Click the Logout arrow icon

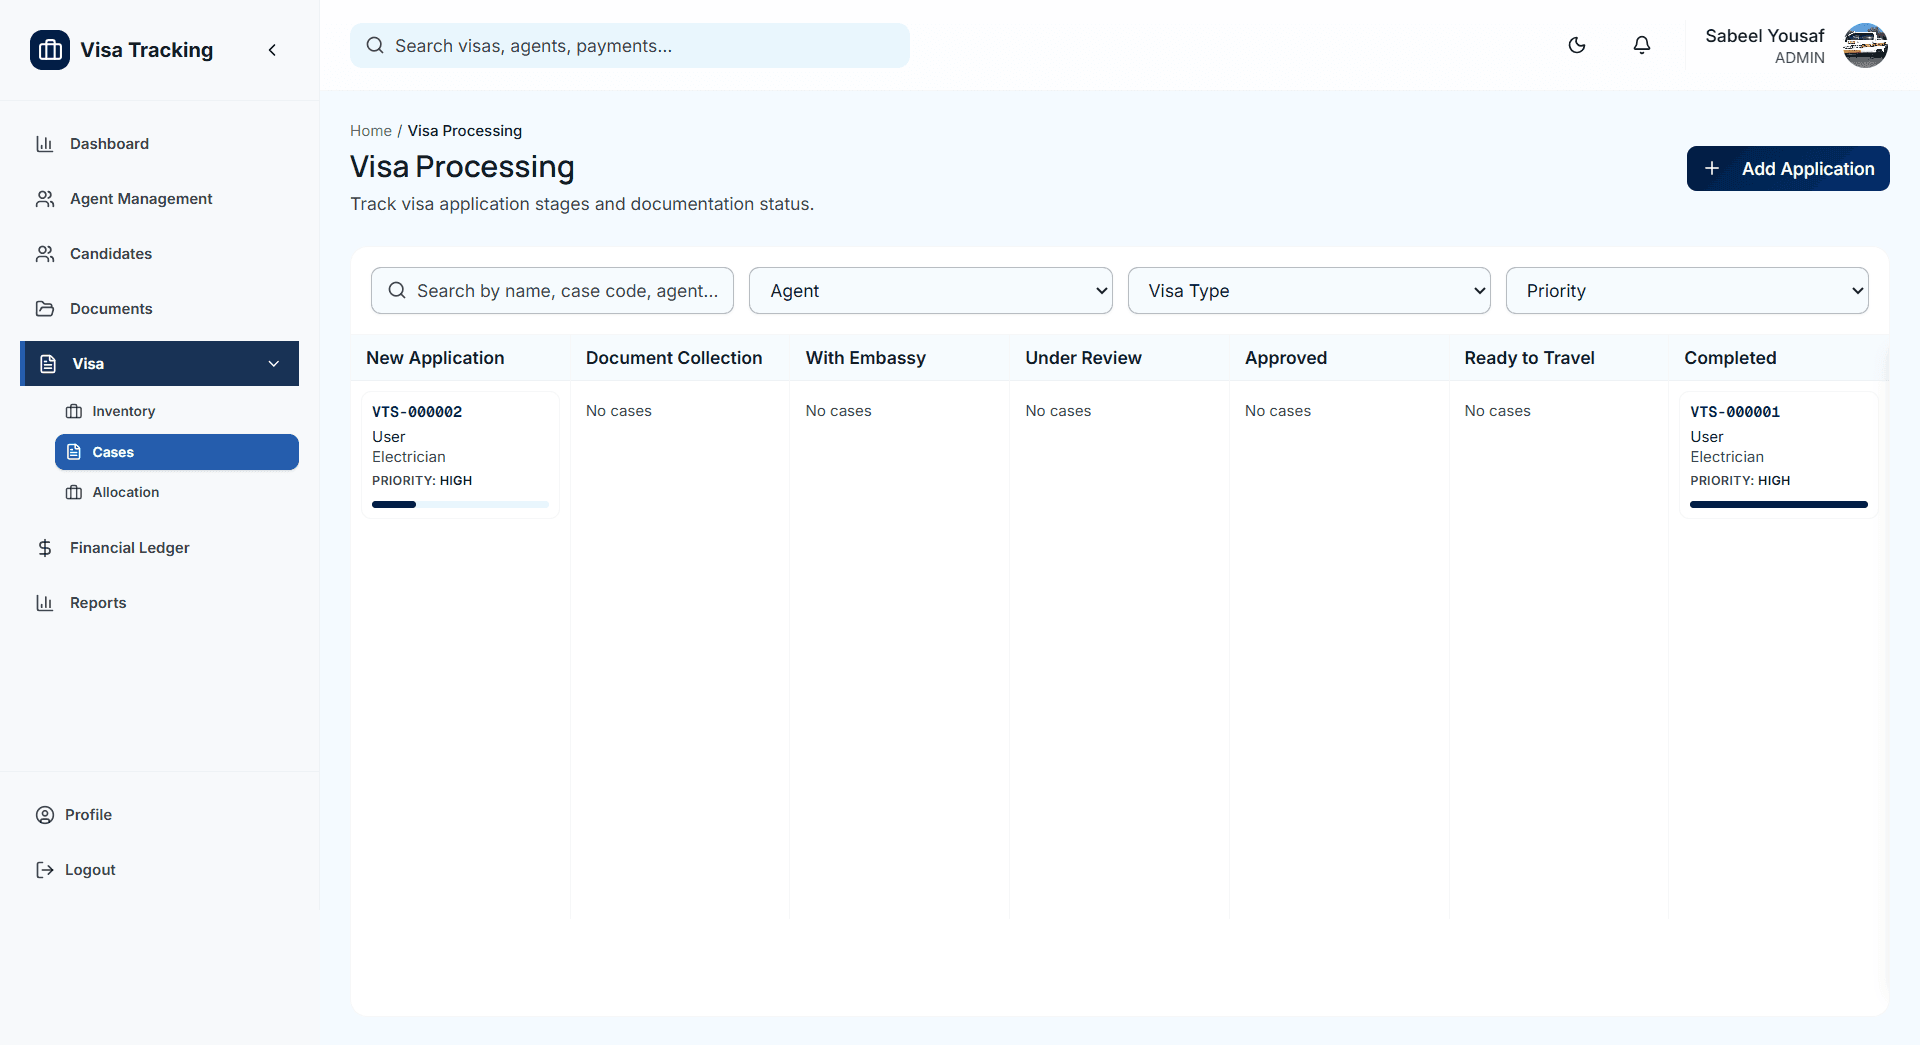click(45, 870)
